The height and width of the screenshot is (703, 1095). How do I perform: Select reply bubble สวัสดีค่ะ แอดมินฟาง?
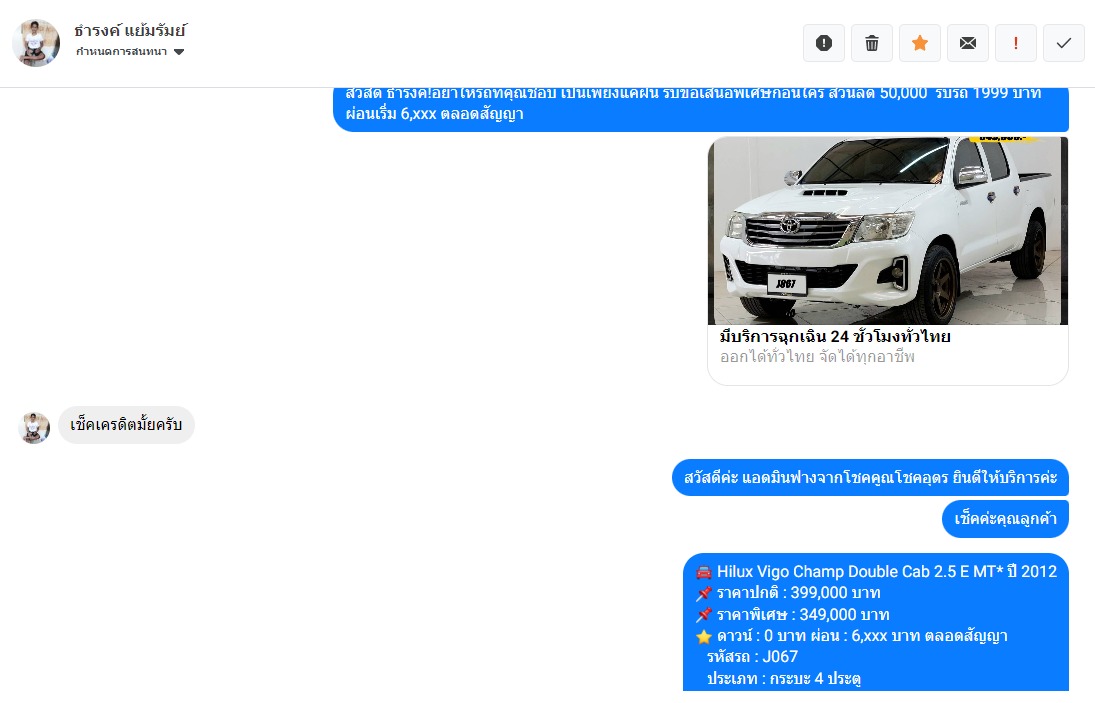[870, 478]
